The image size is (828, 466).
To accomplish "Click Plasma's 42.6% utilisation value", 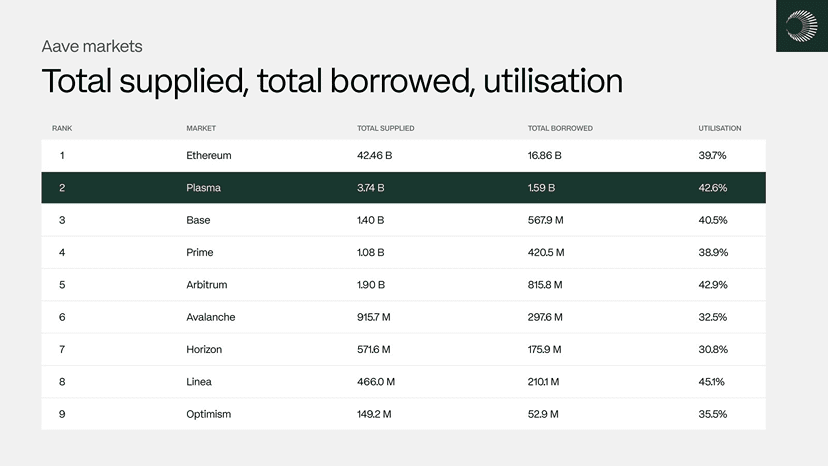I will coord(712,188).
